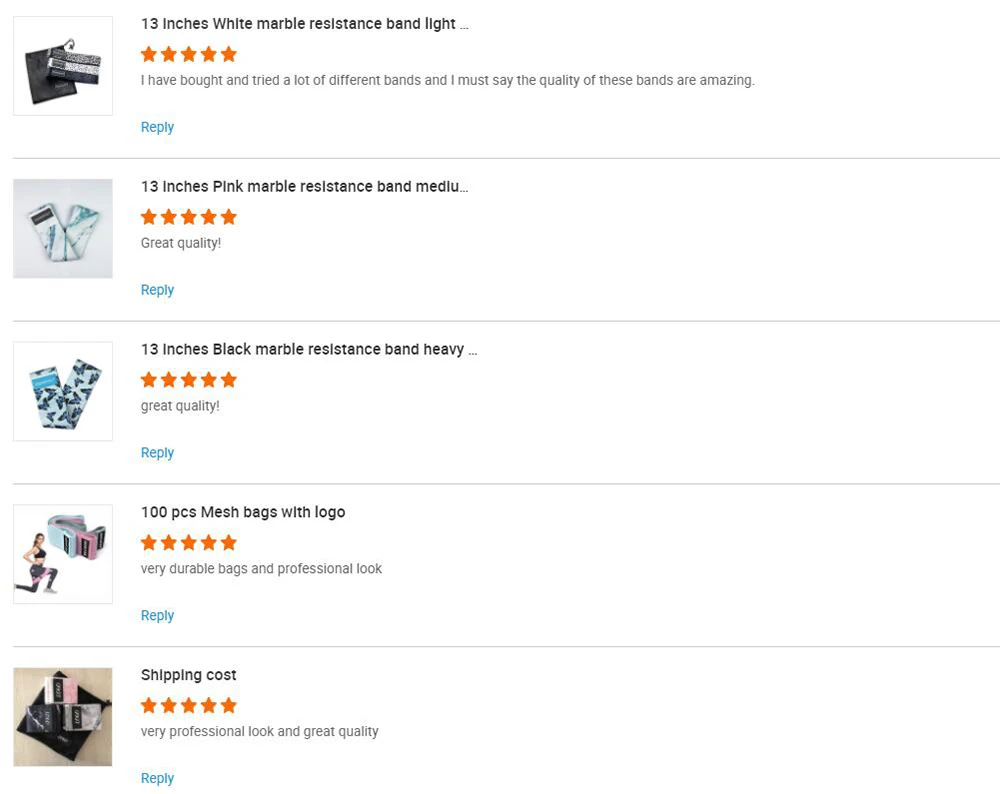Select the Shipping cost review title
Viewport: 1000px width, 794px height.
(x=189, y=675)
